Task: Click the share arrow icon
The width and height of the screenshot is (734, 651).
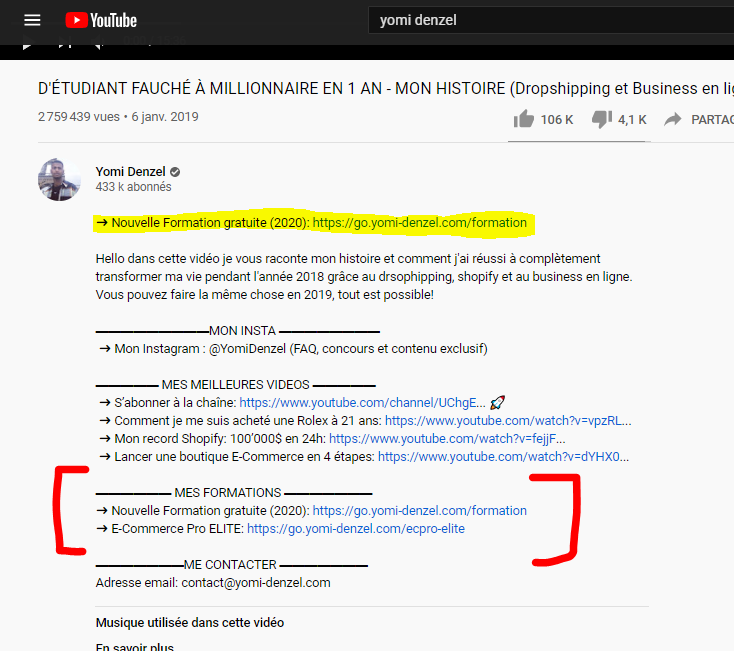Action: tap(673, 119)
